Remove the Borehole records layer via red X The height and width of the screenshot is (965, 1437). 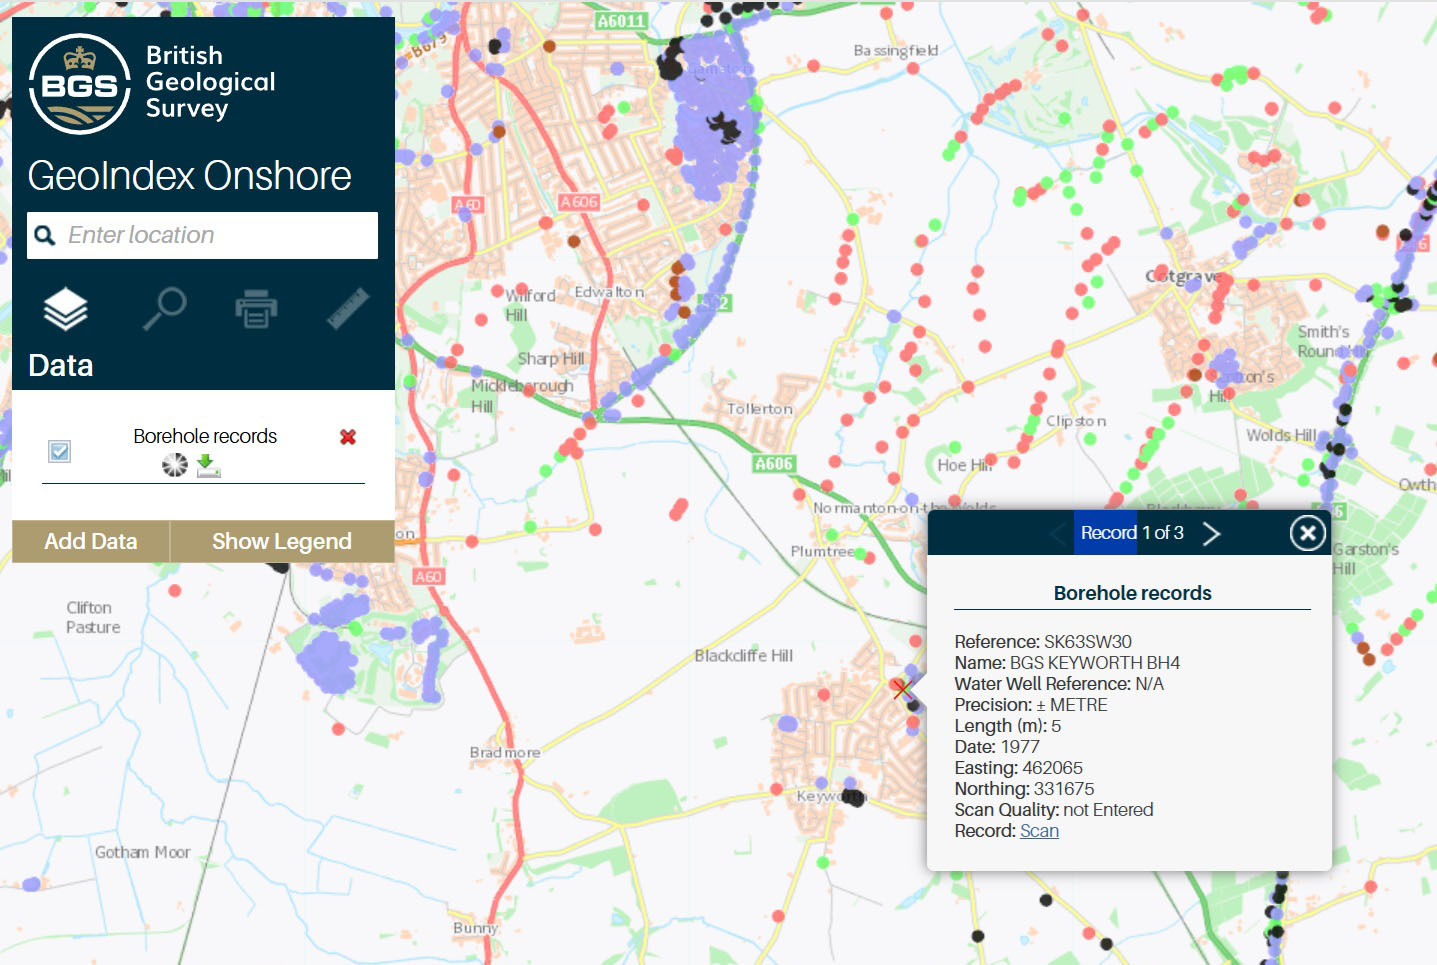tap(347, 437)
